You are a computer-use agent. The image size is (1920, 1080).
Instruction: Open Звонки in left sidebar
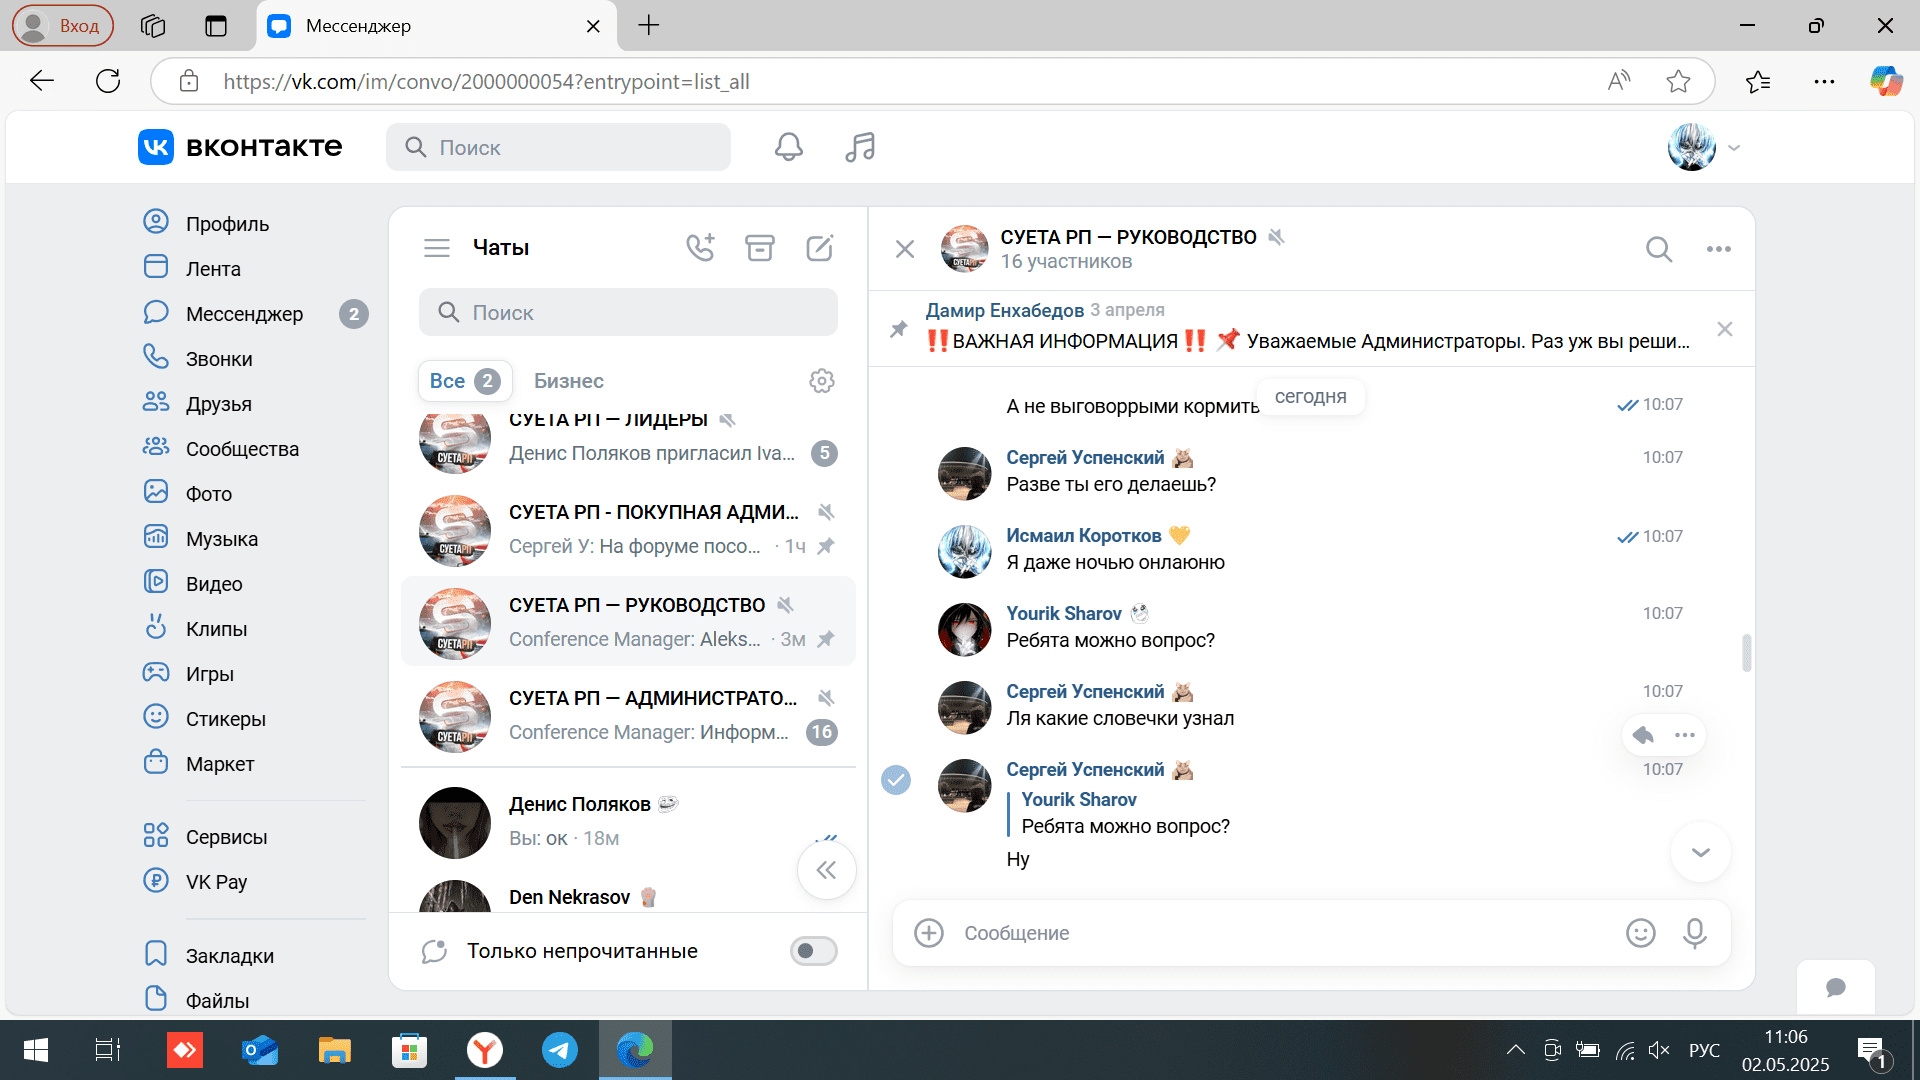(219, 359)
